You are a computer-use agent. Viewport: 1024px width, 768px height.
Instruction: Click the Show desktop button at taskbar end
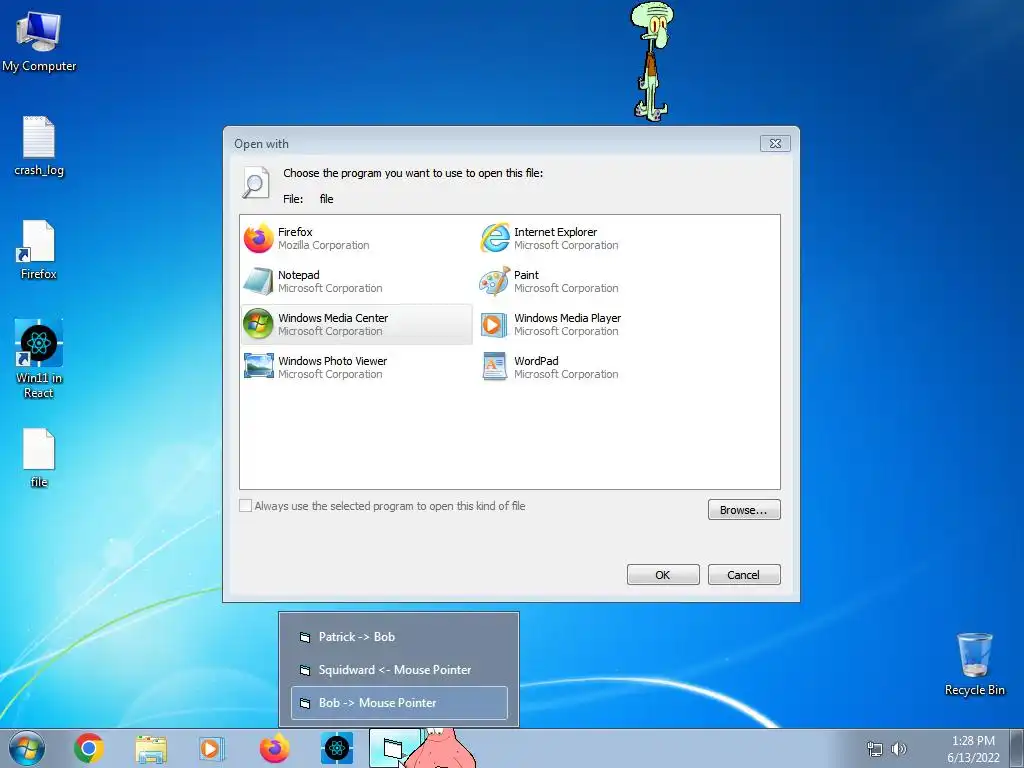click(x=1017, y=748)
